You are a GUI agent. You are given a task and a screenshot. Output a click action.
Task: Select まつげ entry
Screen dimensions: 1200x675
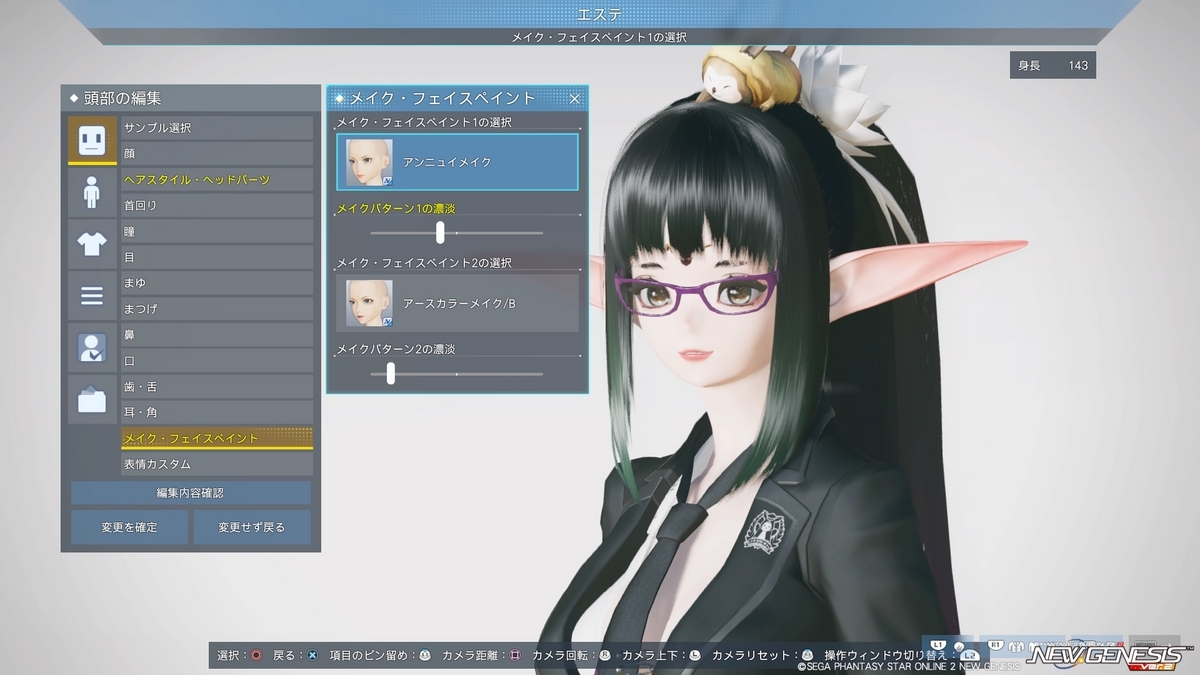[217, 309]
